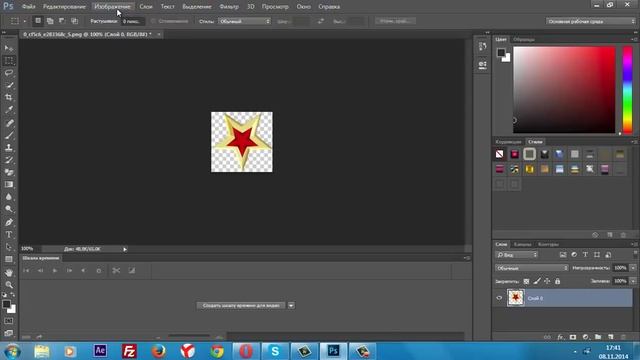640x360 pixels.
Task: Open the Файл menu
Action: (x=28, y=7)
